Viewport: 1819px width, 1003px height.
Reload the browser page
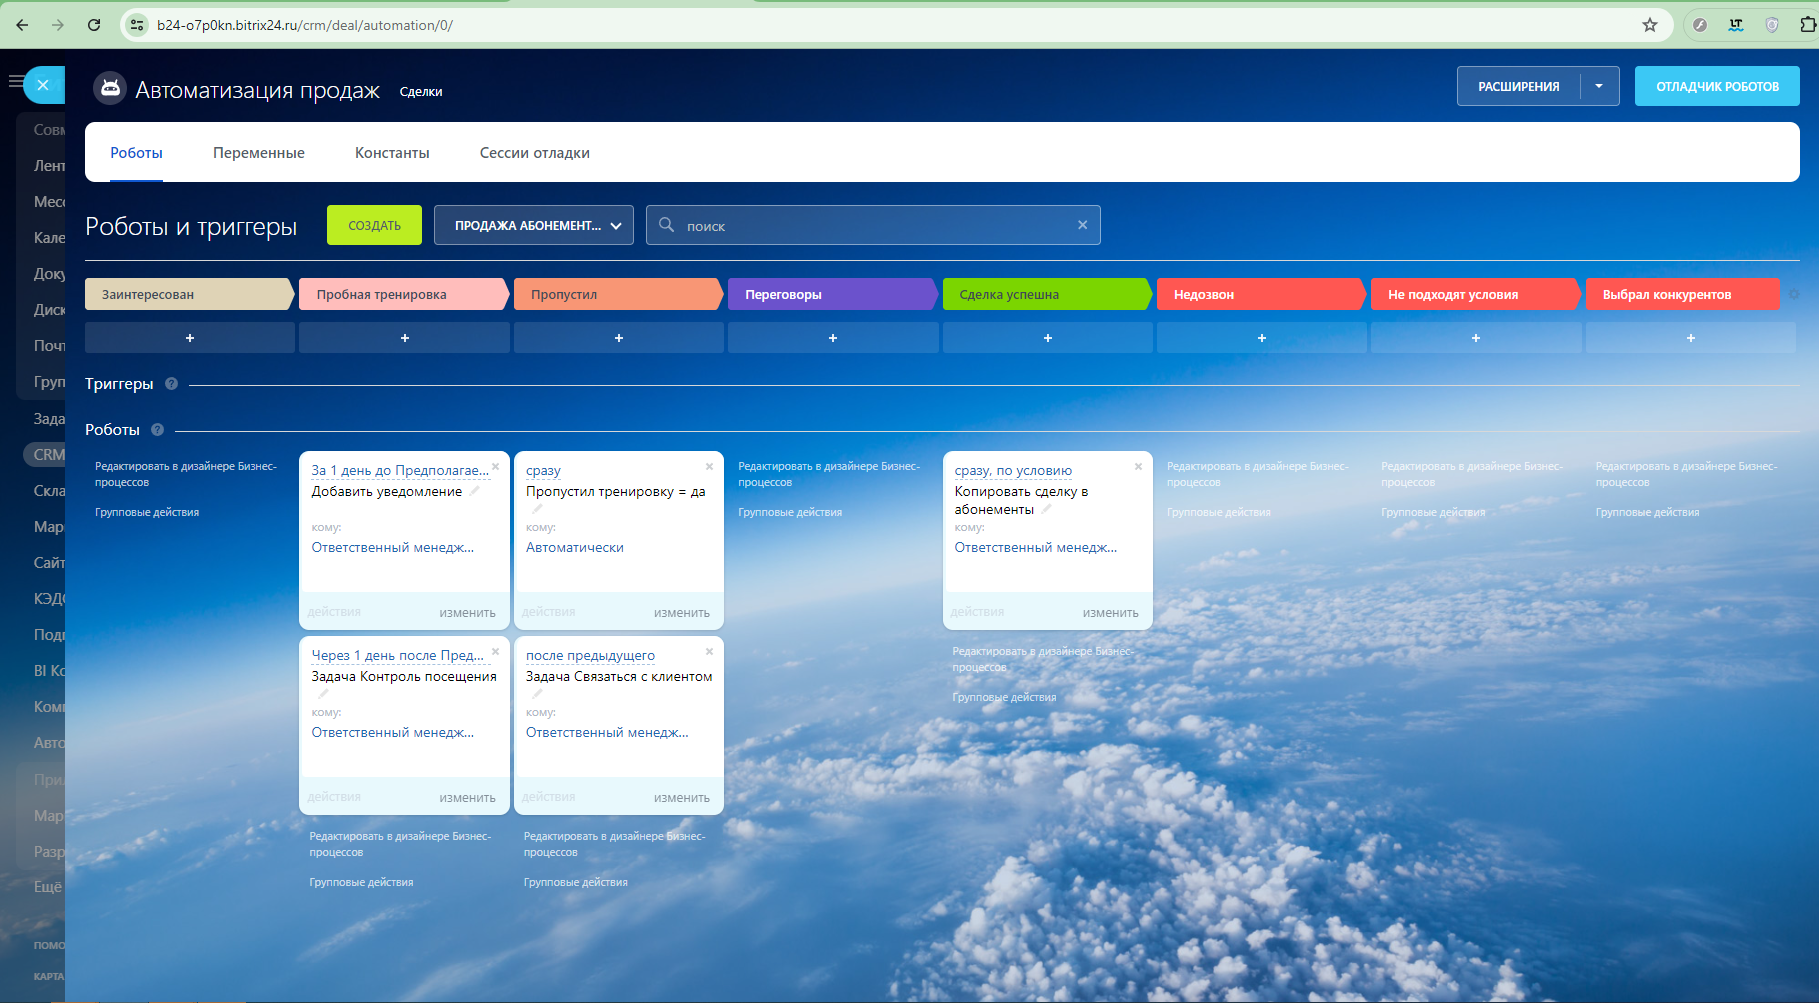[94, 25]
